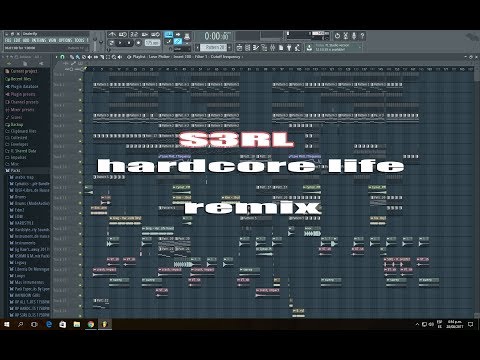Viewport: 480px width, 360px height.
Task: Open the TOOLS menu
Action: pos(79,40)
